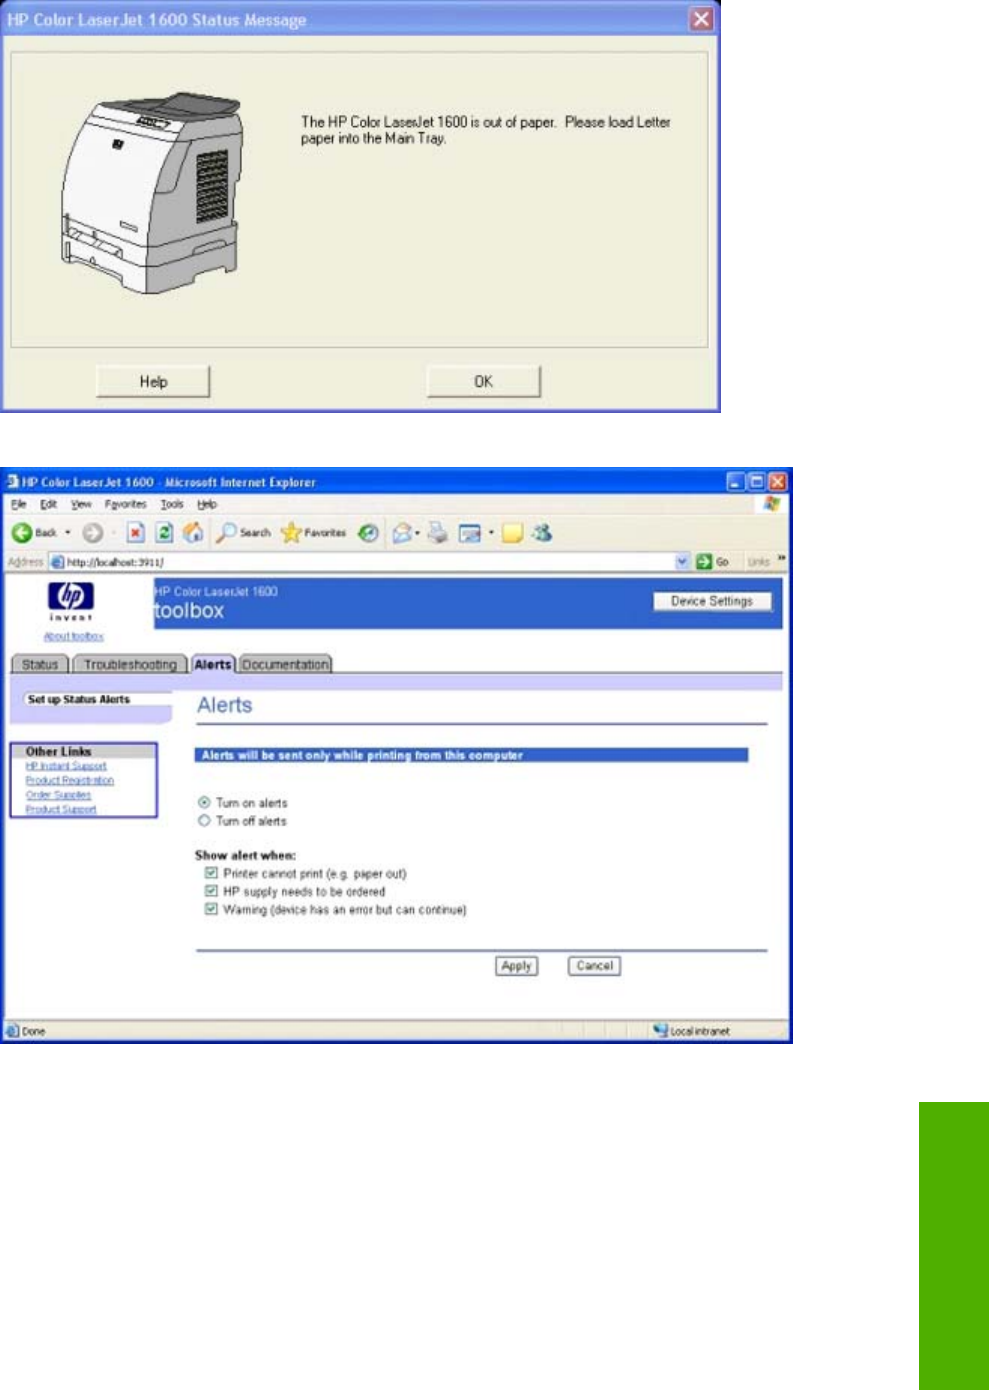Open the History toolbar icon
Image resolution: width=989 pixels, height=1390 pixels.
[369, 533]
